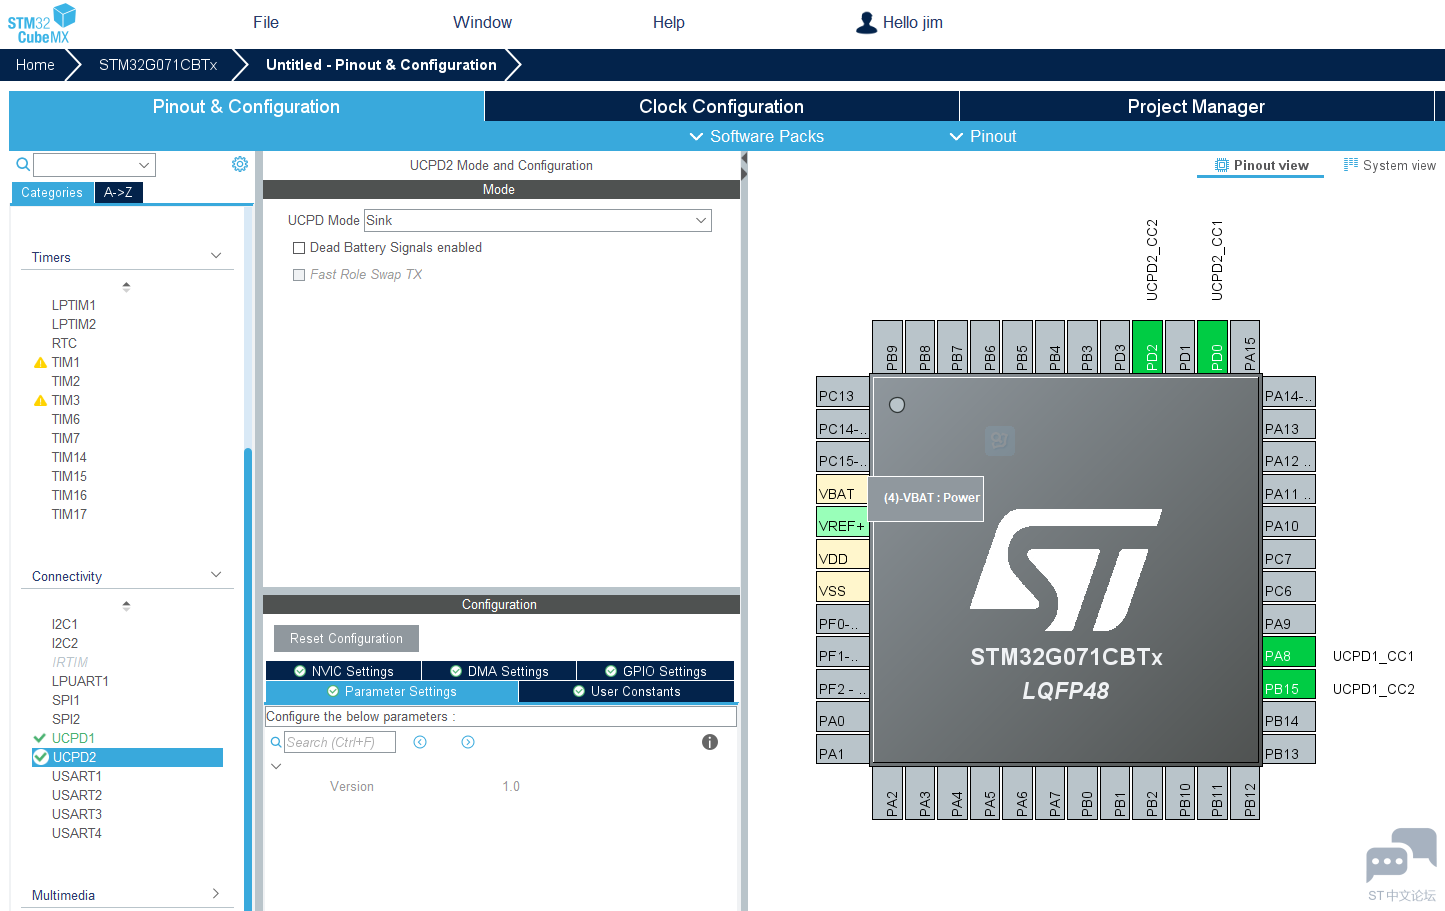Click the categories panel vertical scrollbar
This screenshot has width=1445, height=911.
(x=248, y=679)
